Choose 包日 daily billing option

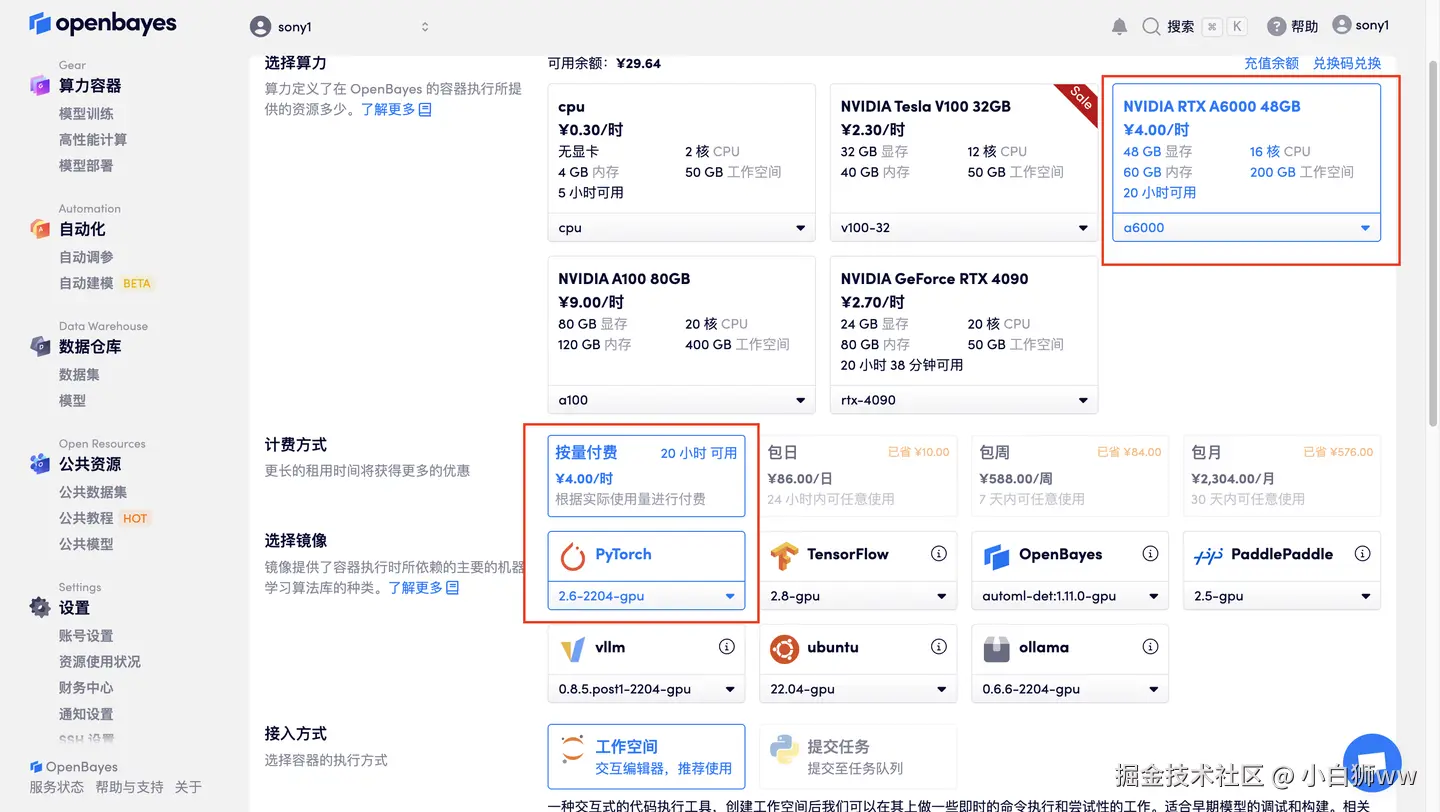pos(858,475)
